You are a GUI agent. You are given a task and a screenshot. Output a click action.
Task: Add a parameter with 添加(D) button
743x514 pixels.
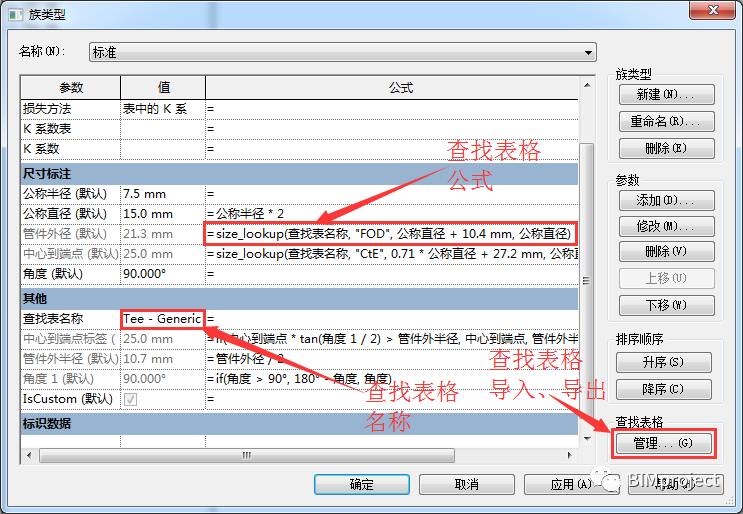[666, 200]
